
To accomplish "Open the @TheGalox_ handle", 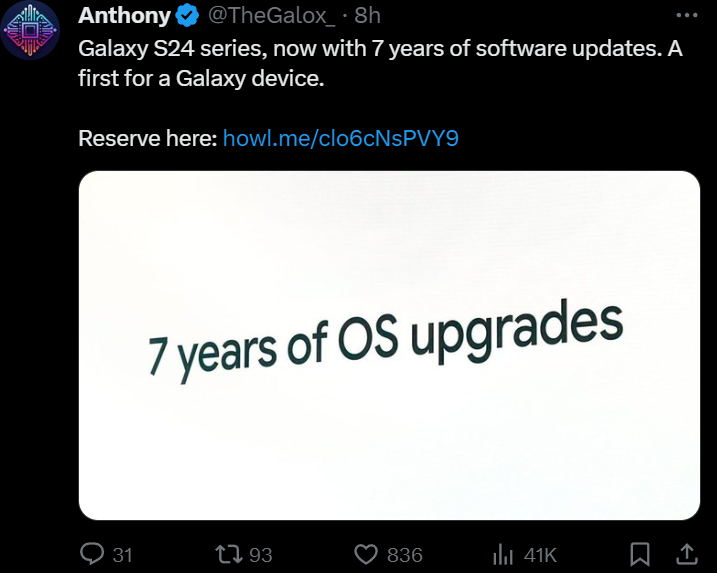I will [x=272, y=16].
